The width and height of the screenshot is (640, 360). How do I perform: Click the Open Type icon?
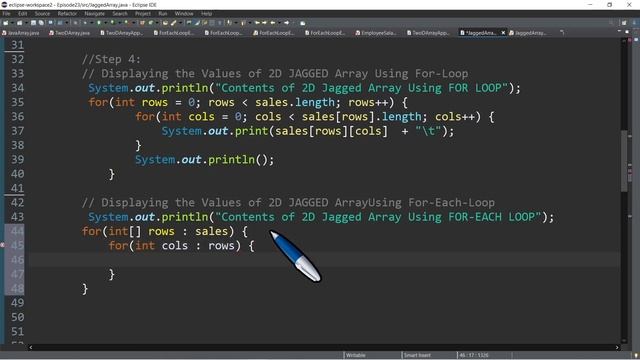(x=165, y=23)
